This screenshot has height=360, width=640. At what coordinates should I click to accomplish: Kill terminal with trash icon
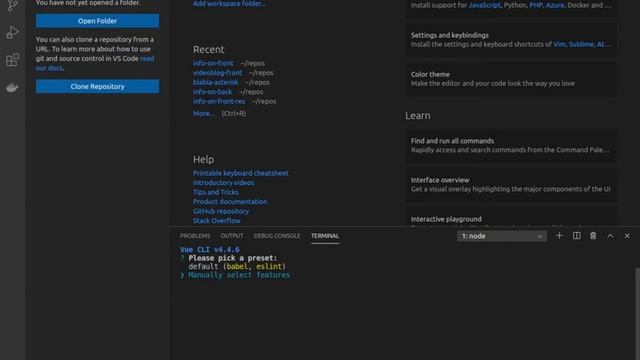click(x=593, y=236)
